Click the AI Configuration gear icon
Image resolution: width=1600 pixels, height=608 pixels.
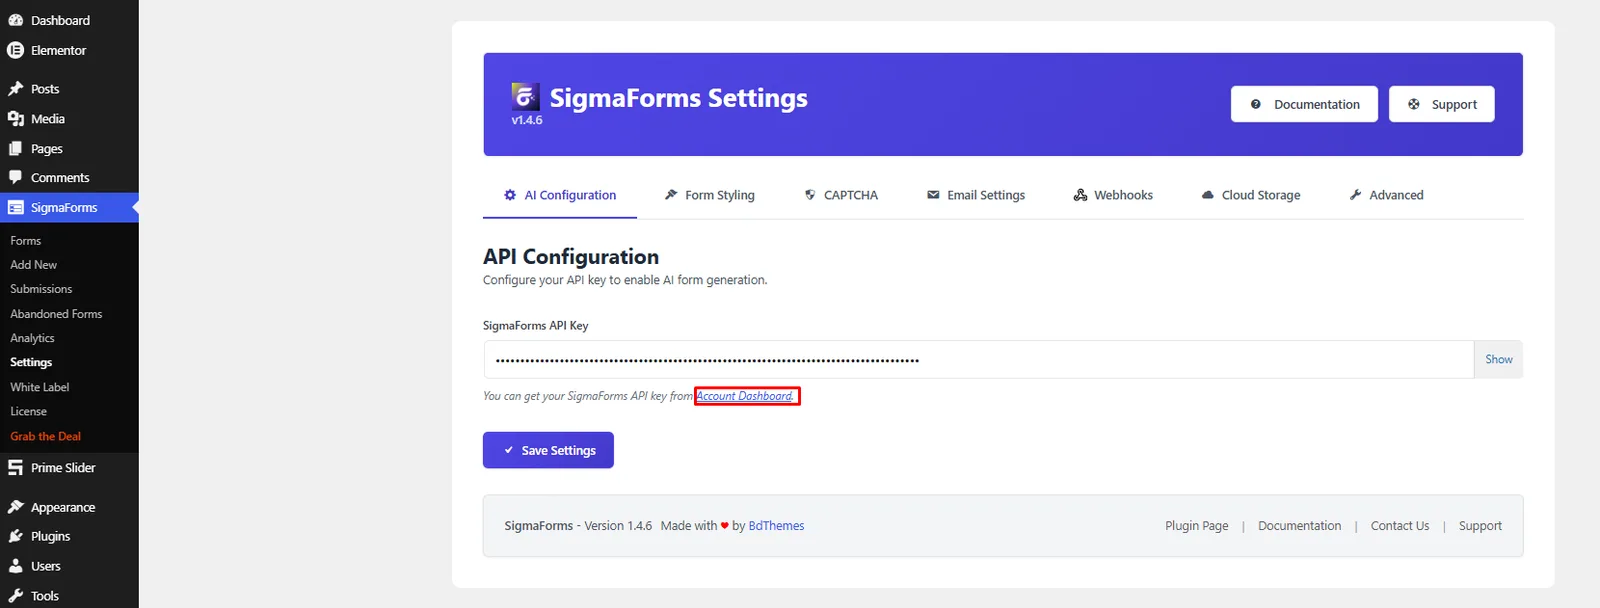pos(510,195)
